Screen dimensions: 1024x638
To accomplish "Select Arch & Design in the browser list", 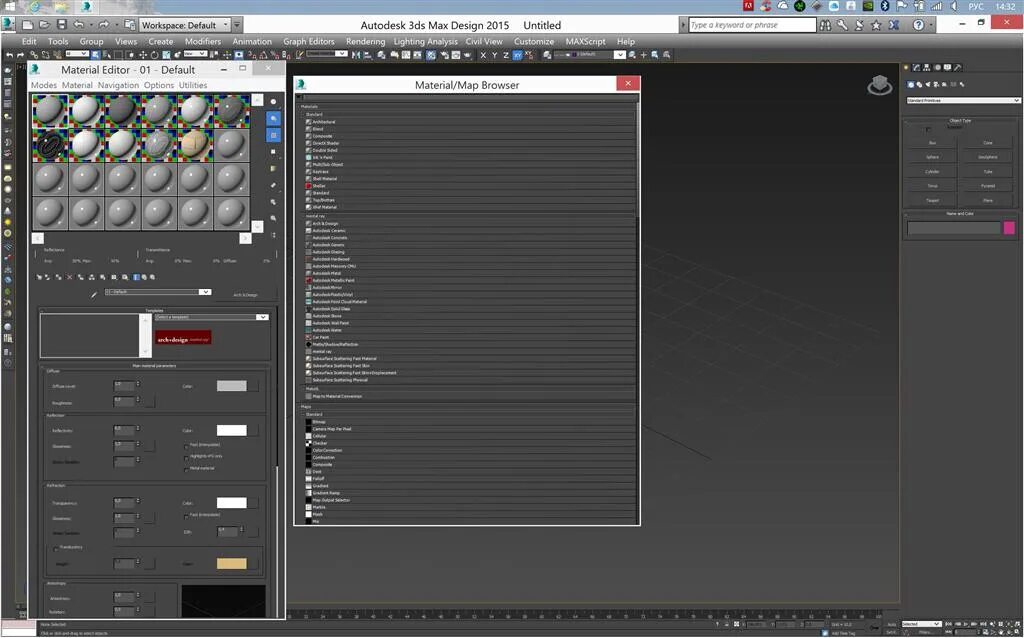I will [x=469, y=223].
